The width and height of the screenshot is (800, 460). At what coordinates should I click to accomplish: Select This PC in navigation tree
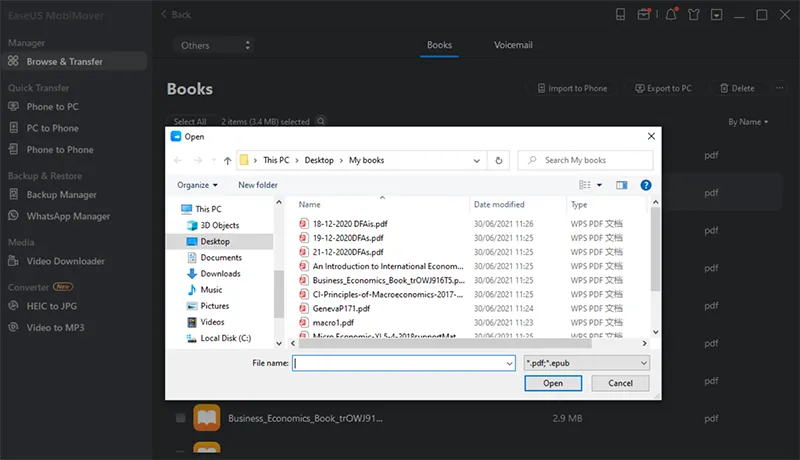coord(208,209)
